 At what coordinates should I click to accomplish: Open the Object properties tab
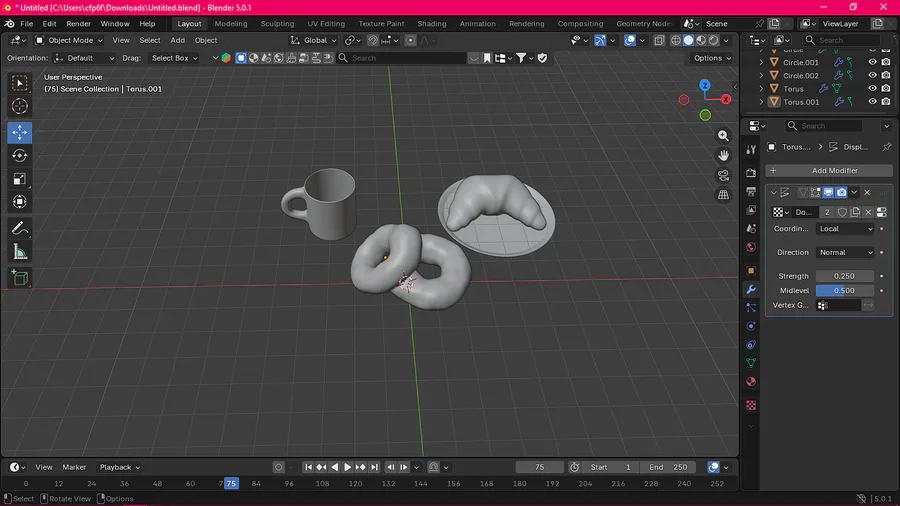point(751,271)
